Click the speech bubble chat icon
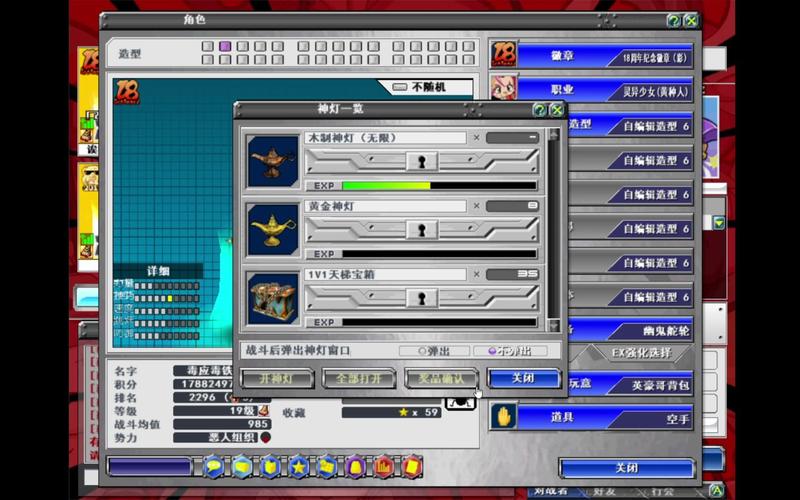Screen dimensions: 800x500 pyautogui.click(x=213, y=466)
